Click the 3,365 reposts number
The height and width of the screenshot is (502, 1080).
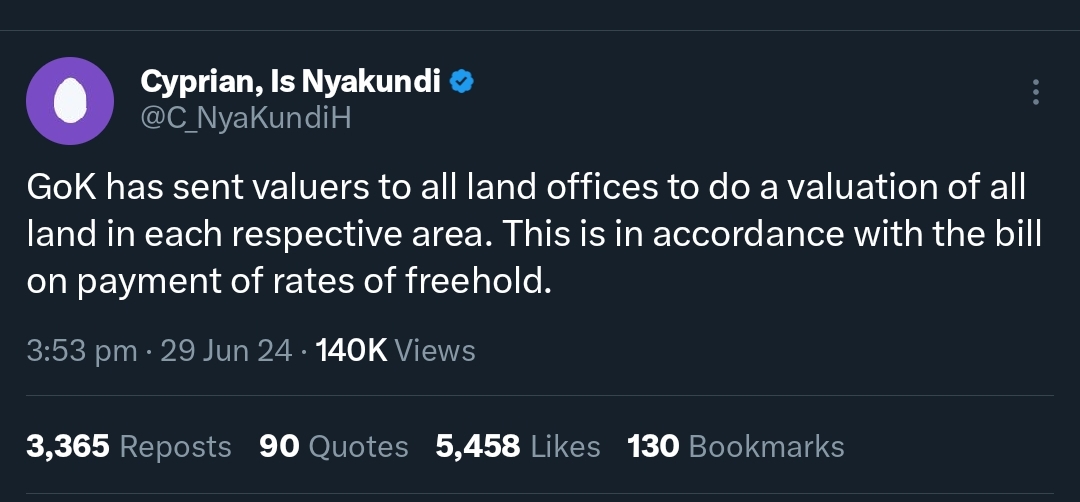click(x=68, y=446)
